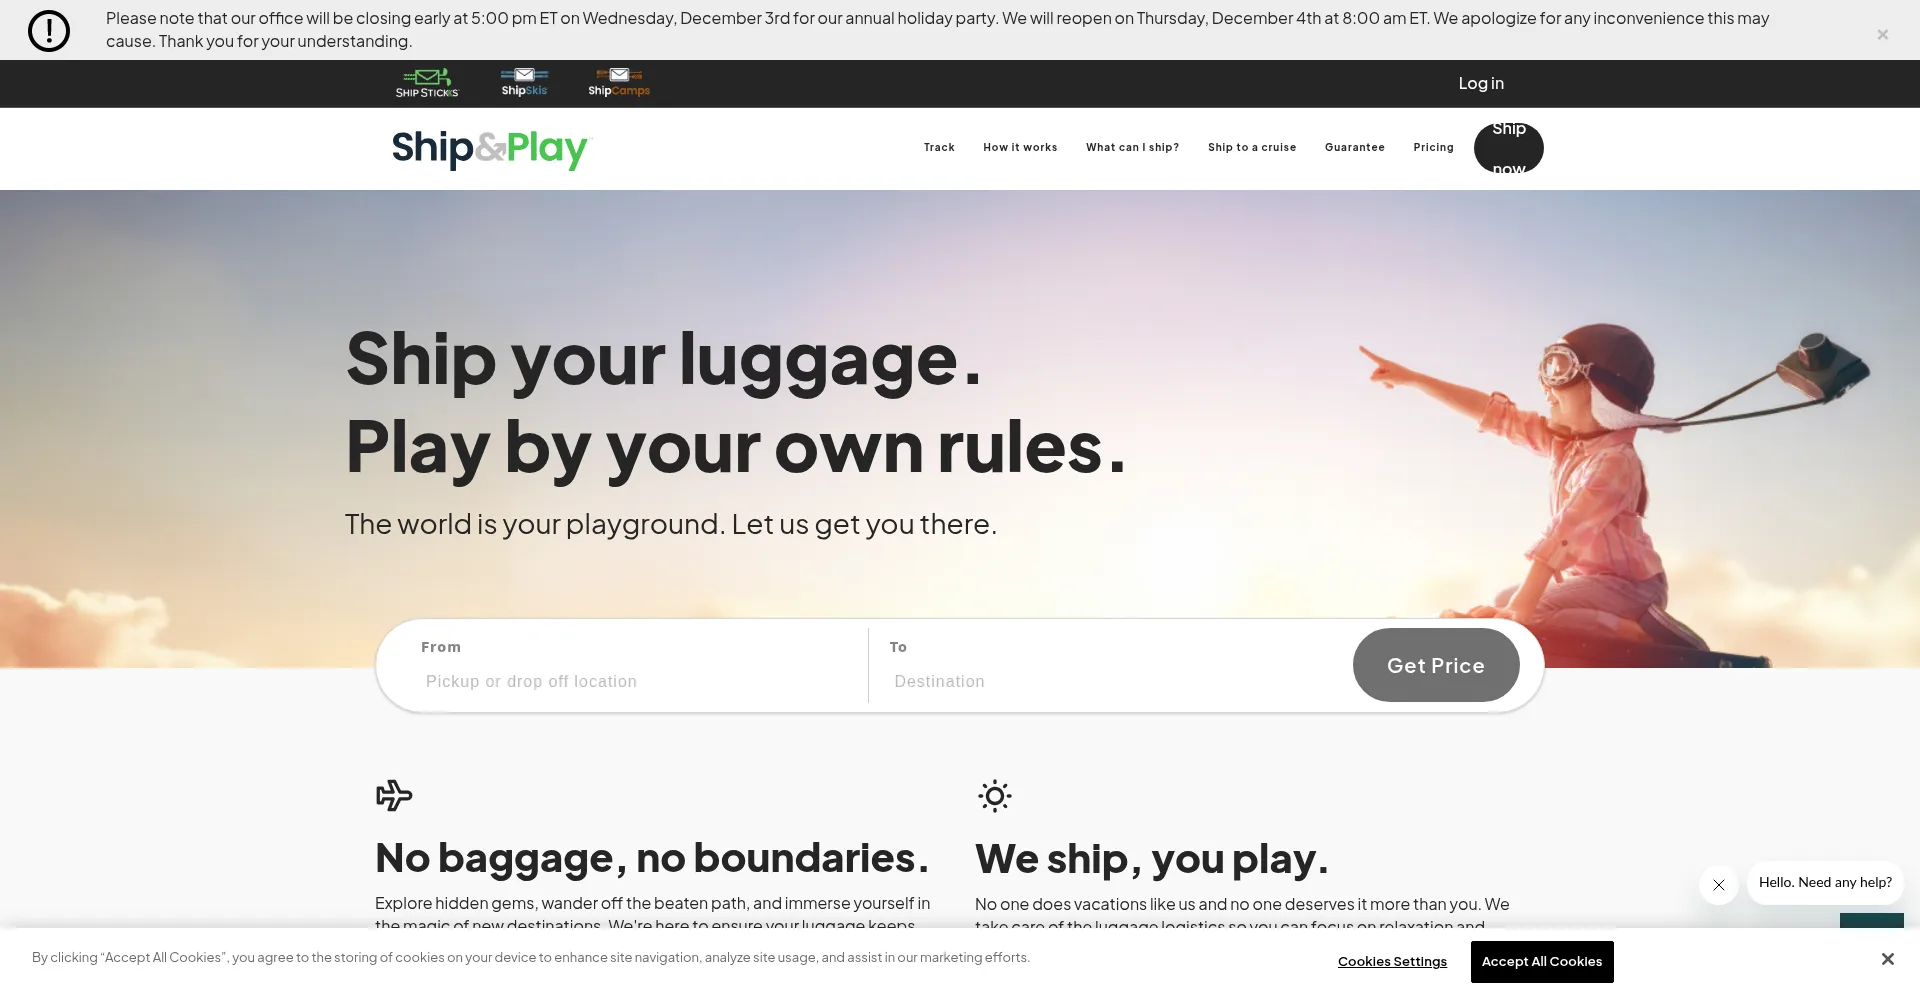Open the ShipCamps site logo

619,82
